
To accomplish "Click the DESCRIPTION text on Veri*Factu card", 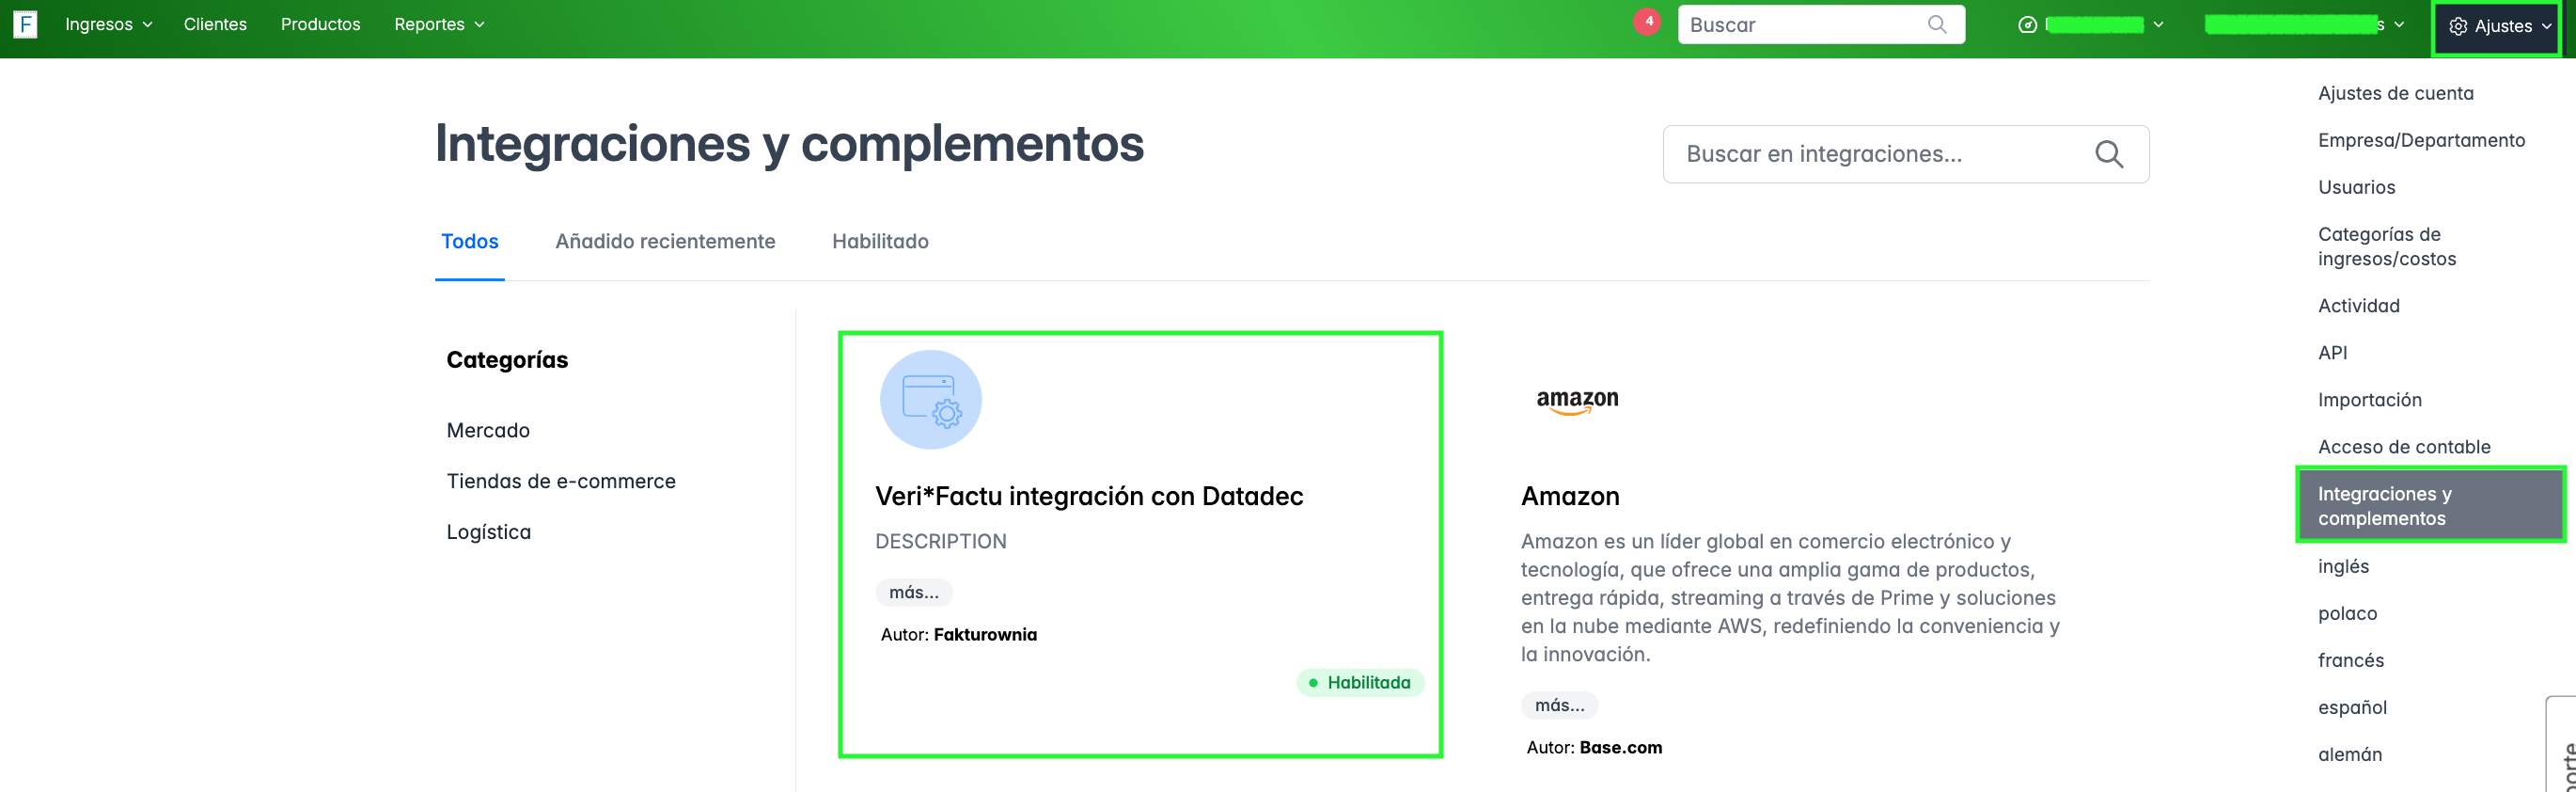I will tap(940, 541).
